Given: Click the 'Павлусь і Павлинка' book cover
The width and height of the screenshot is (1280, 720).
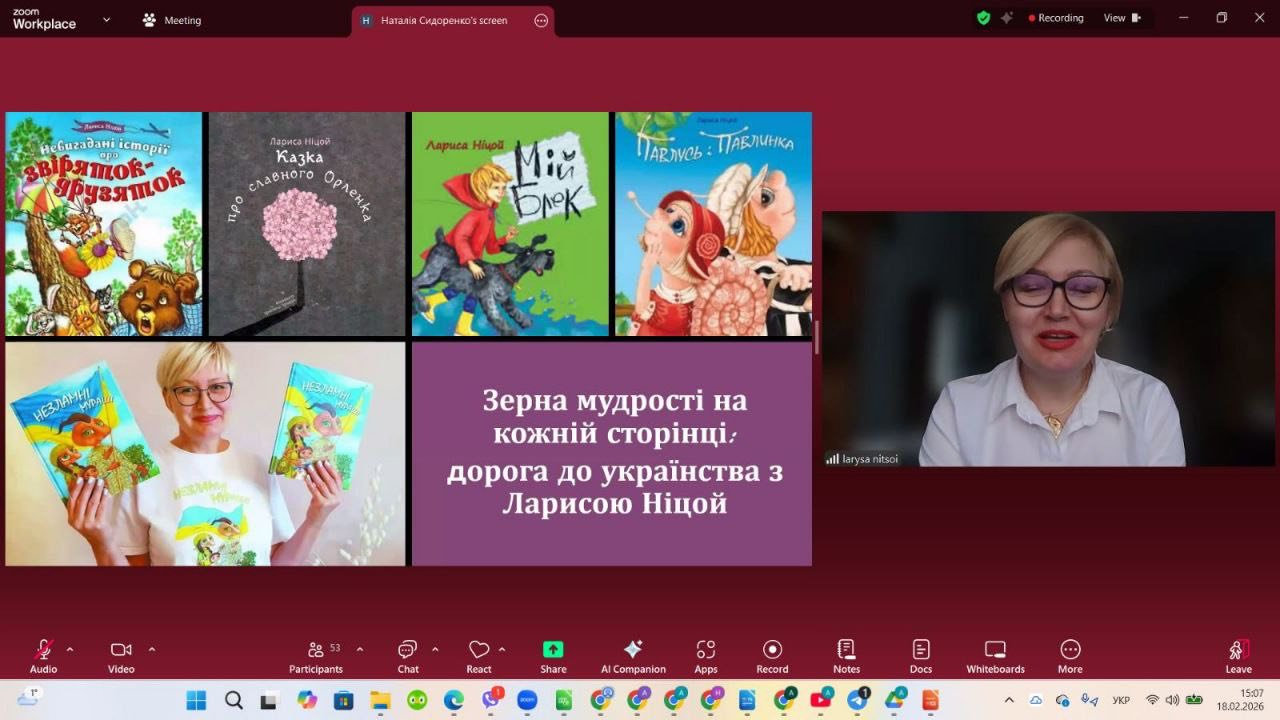Looking at the screenshot, I should (x=713, y=224).
